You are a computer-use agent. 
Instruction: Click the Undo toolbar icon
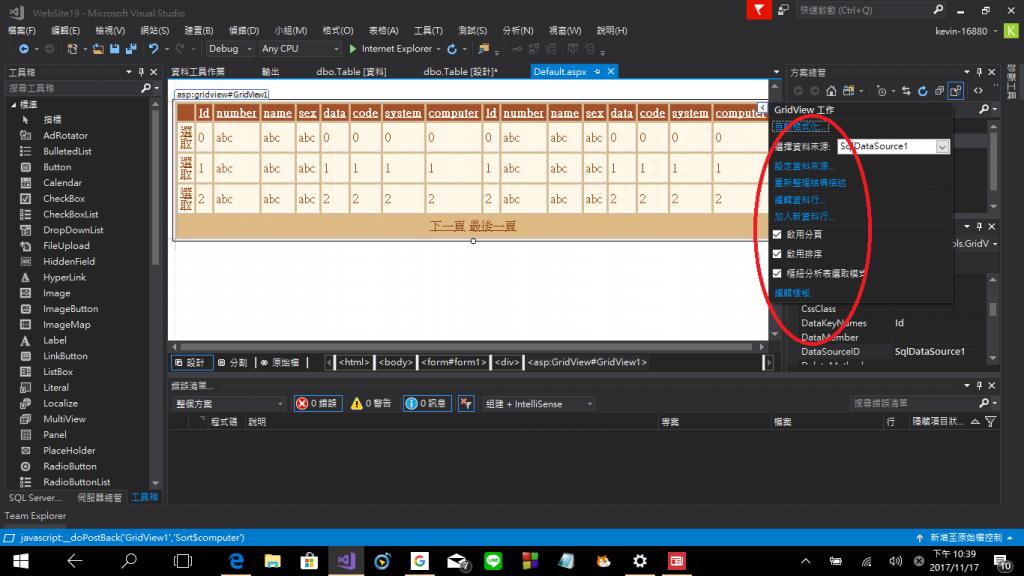[x=153, y=49]
